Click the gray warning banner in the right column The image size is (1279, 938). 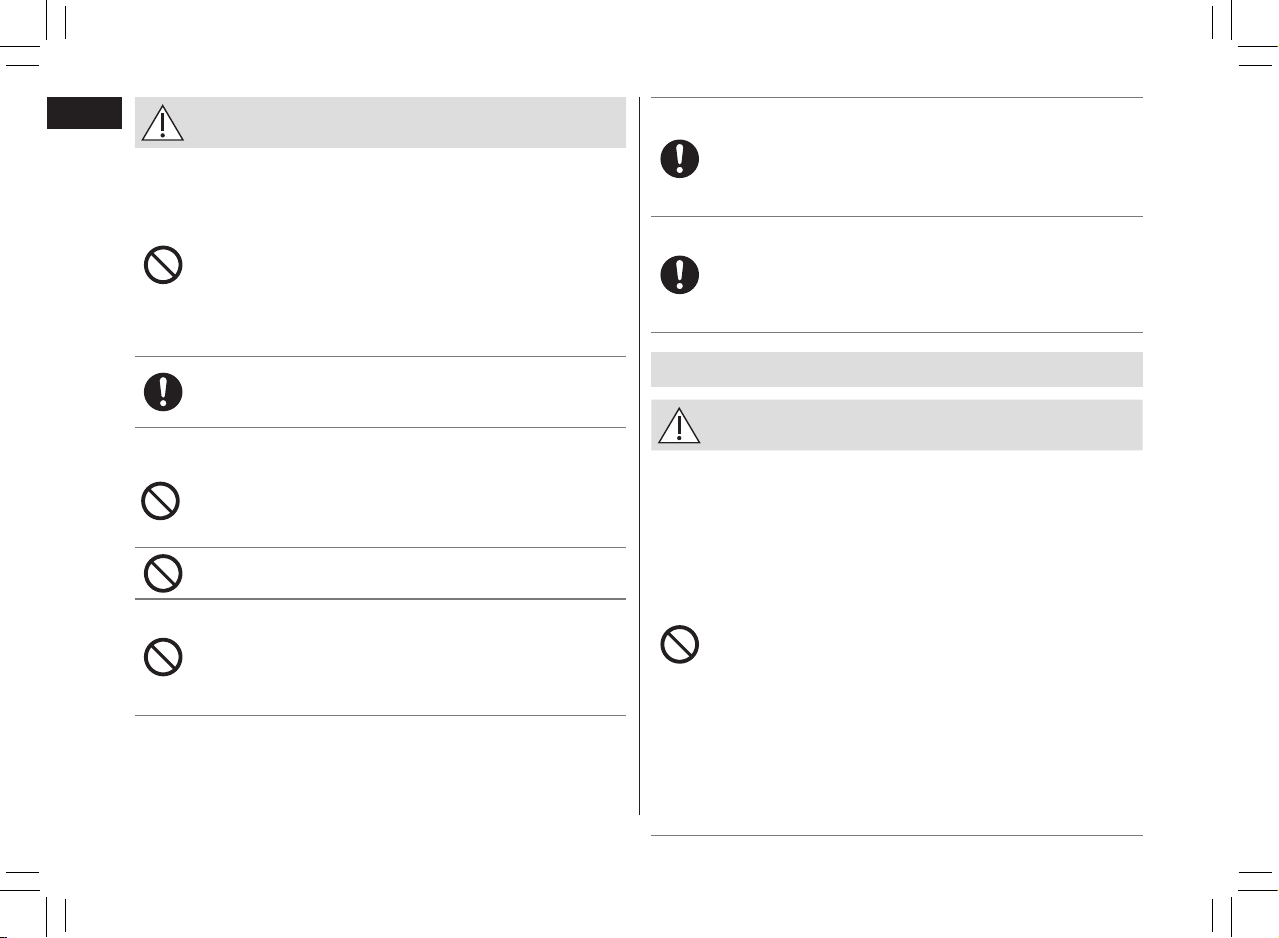(896, 425)
